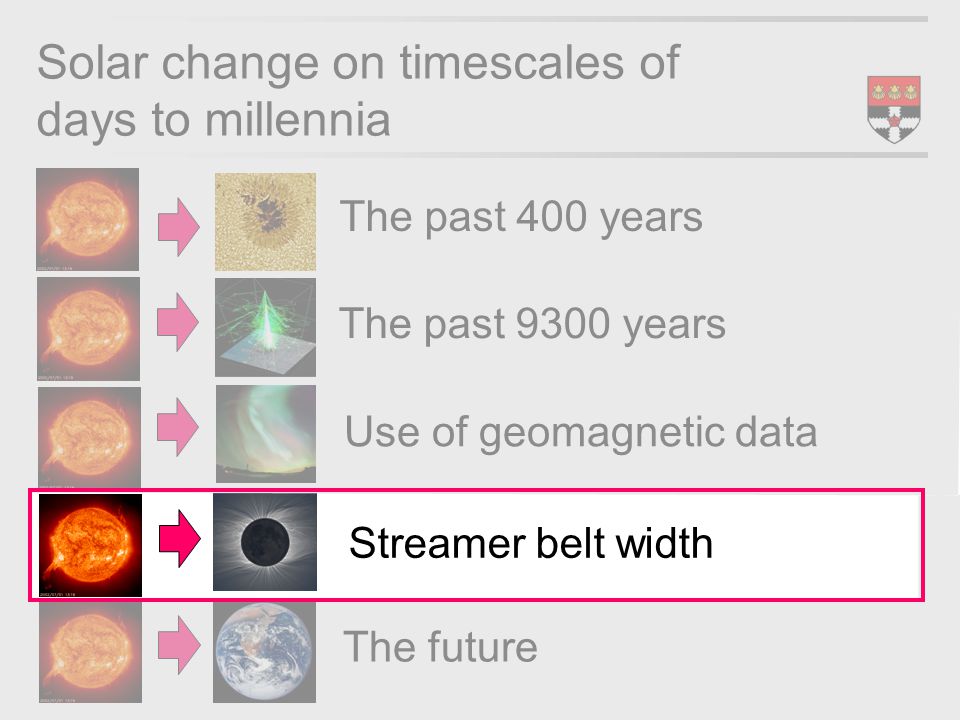The height and width of the screenshot is (720, 960).
Task: Click the sunspot image thumbnail
Action: (x=265, y=222)
